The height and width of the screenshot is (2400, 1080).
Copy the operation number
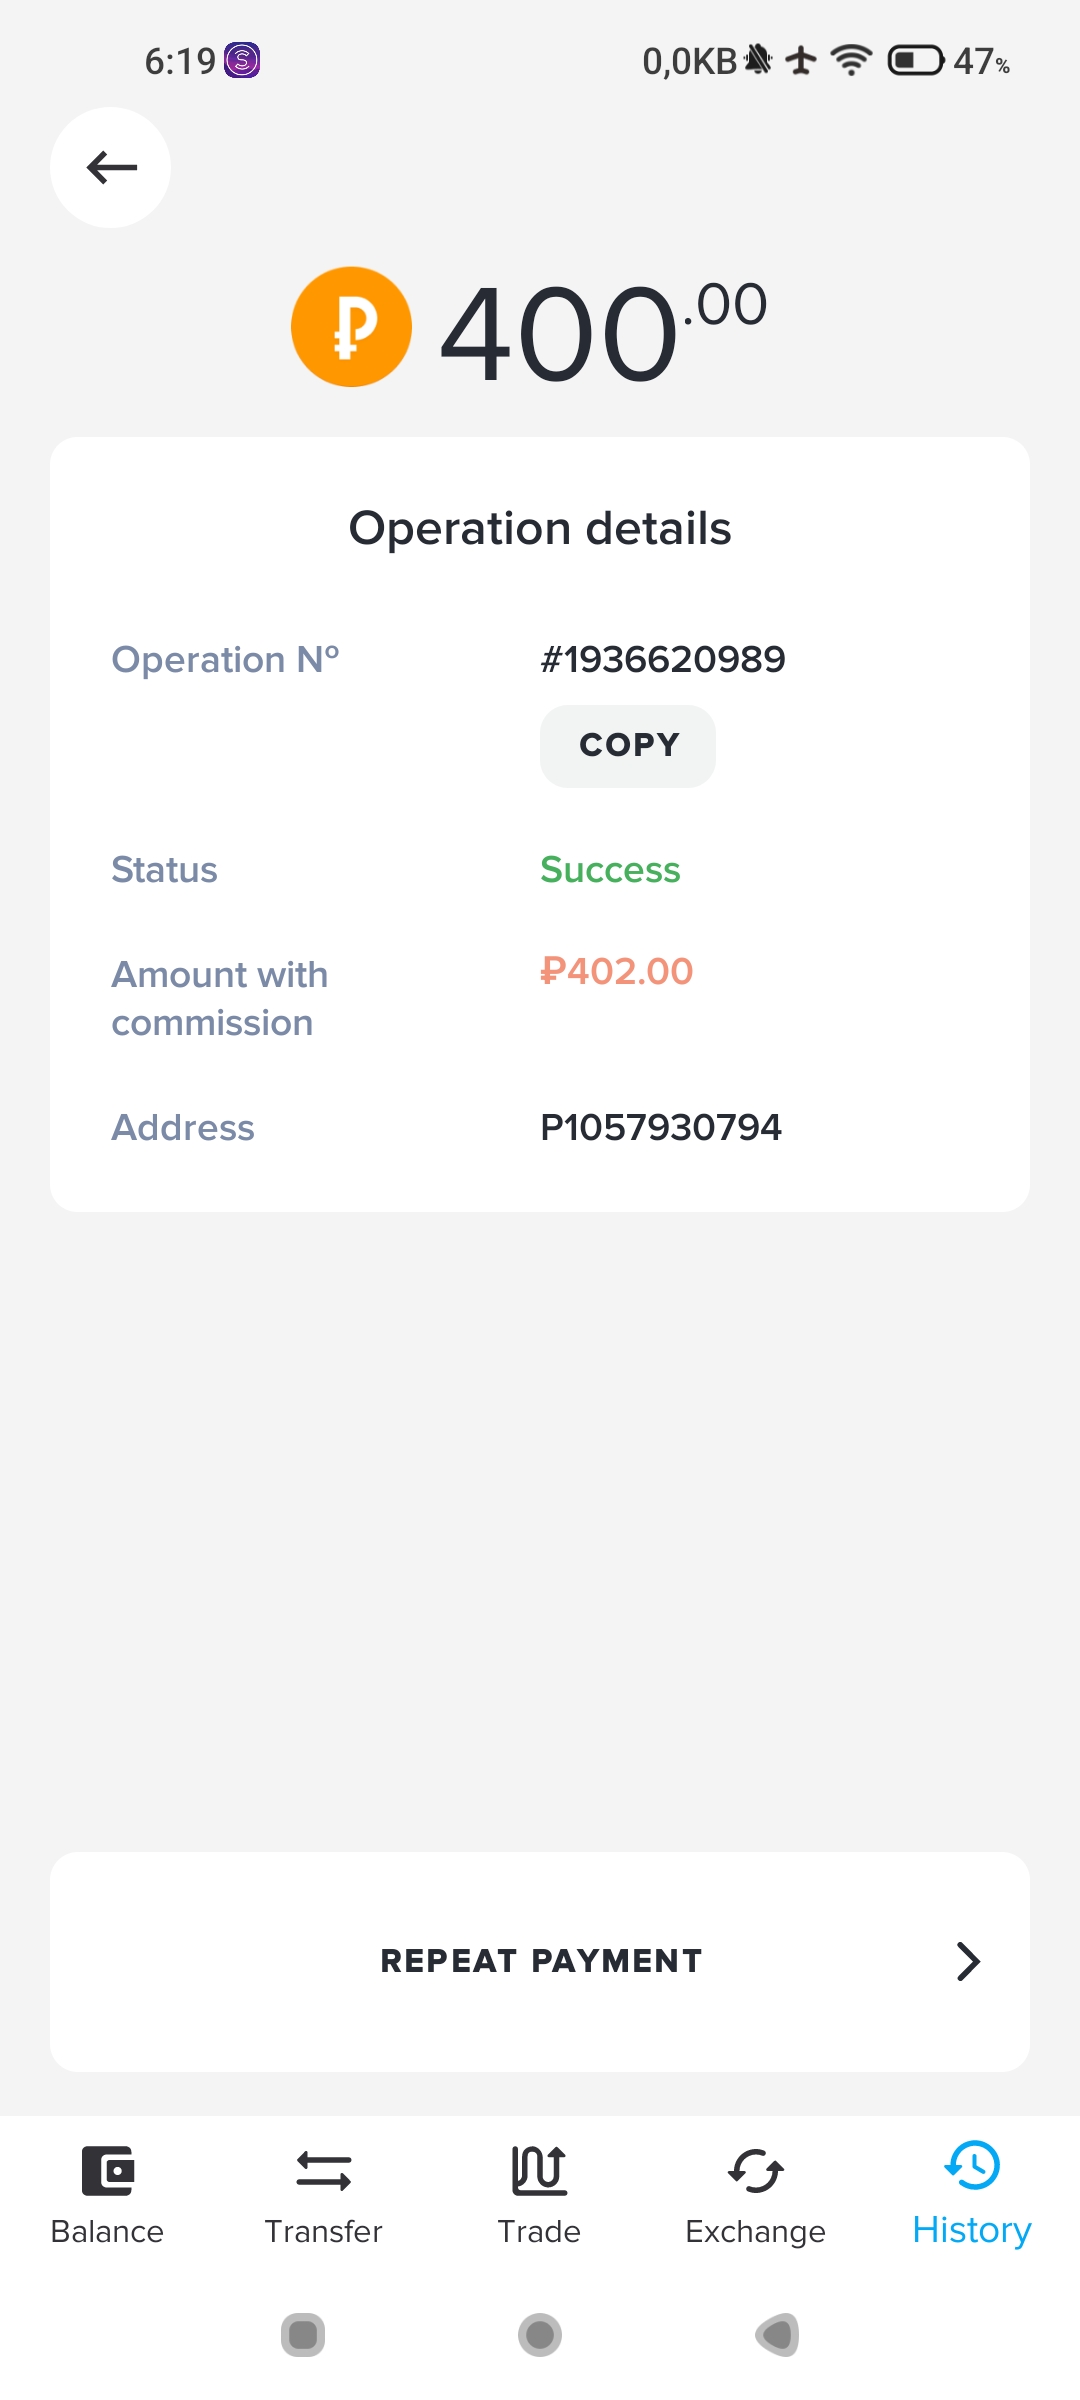(628, 746)
